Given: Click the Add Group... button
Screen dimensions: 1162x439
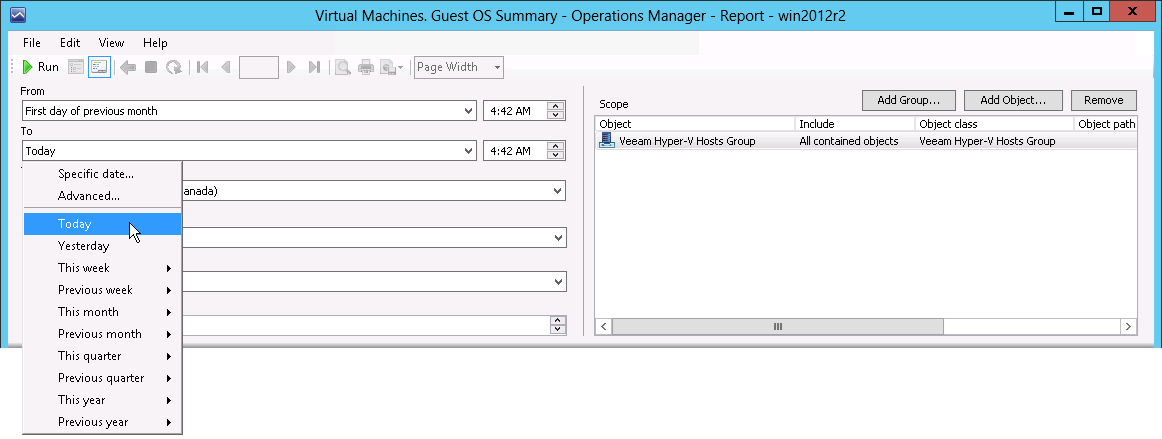Looking at the screenshot, I should pos(909,100).
